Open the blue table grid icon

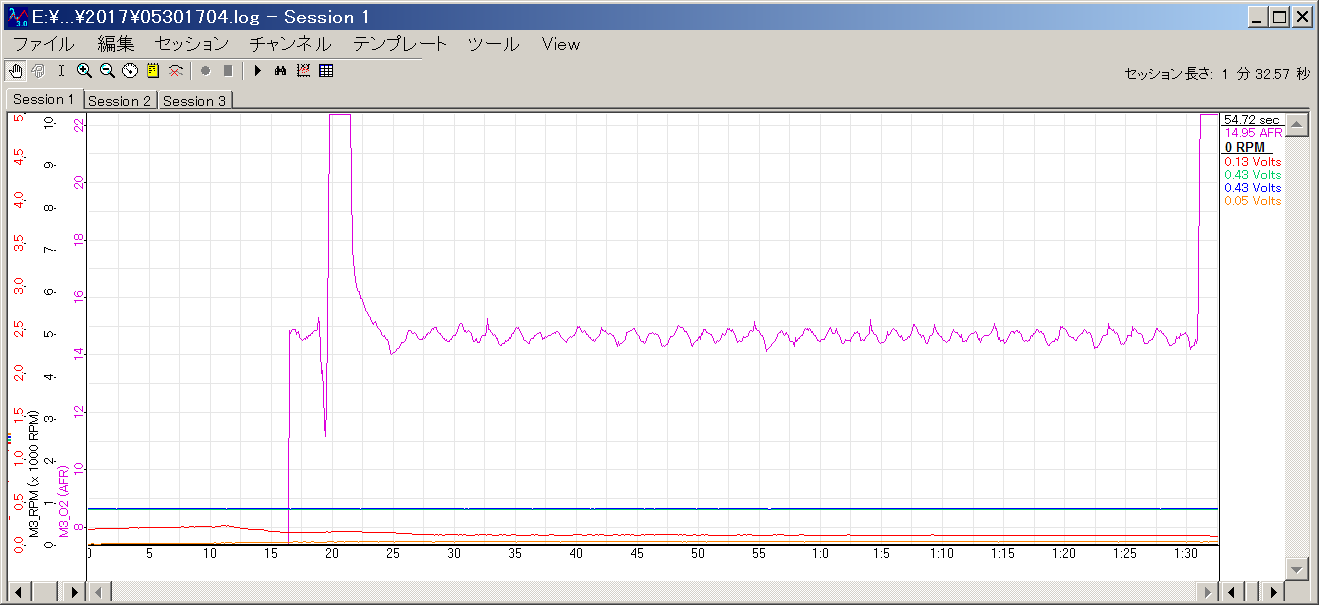click(x=326, y=71)
